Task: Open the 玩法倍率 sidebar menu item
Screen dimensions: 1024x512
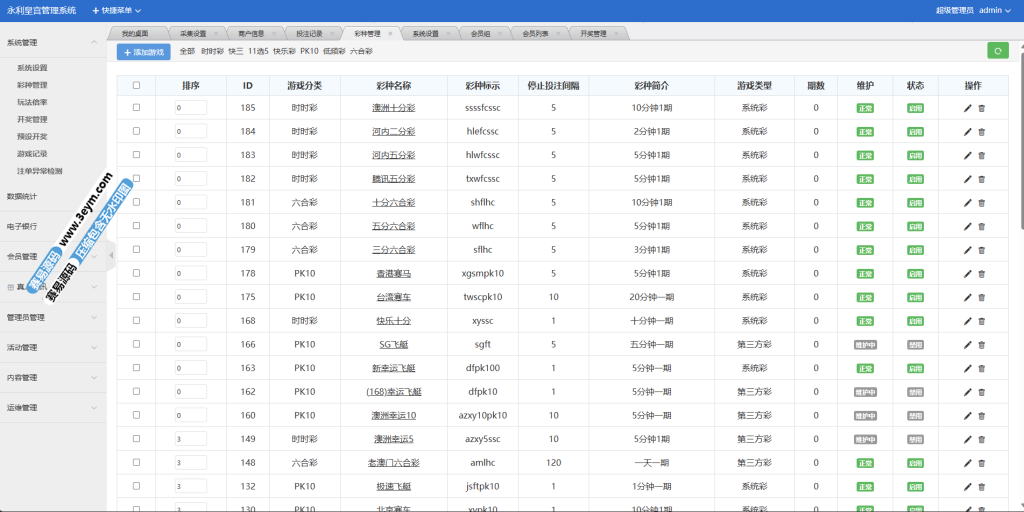Action: click(x=32, y=102)
